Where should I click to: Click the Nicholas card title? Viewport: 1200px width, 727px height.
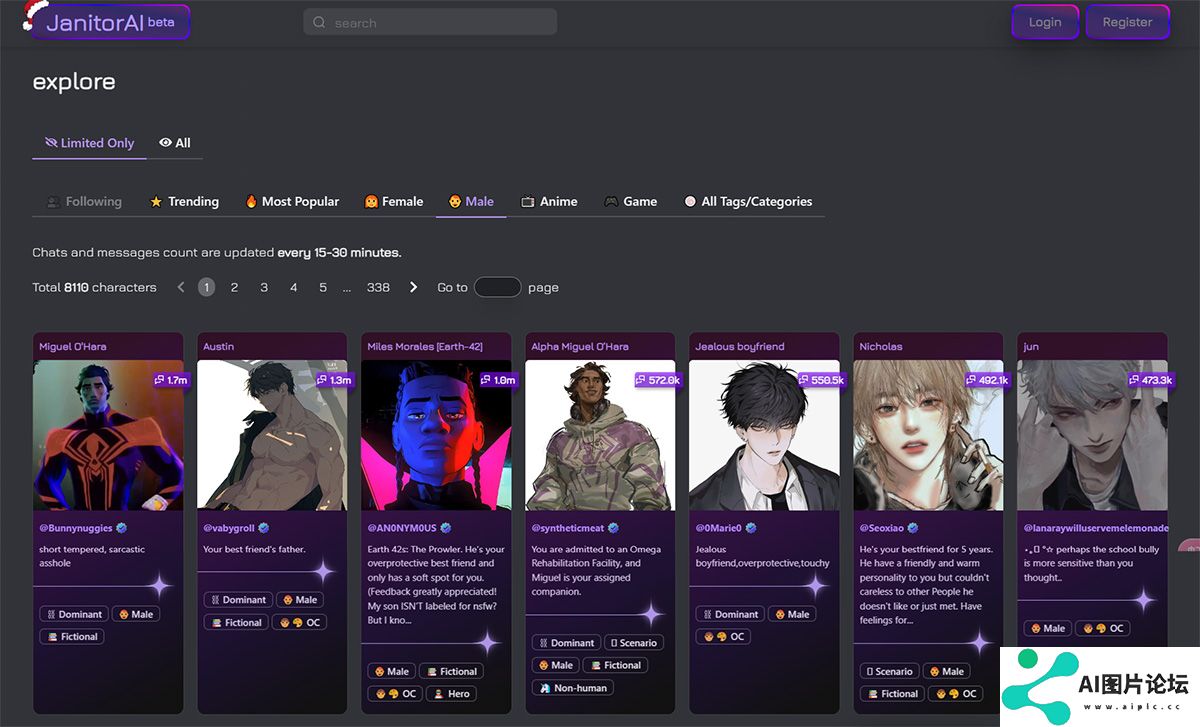[x=881, y=346]
